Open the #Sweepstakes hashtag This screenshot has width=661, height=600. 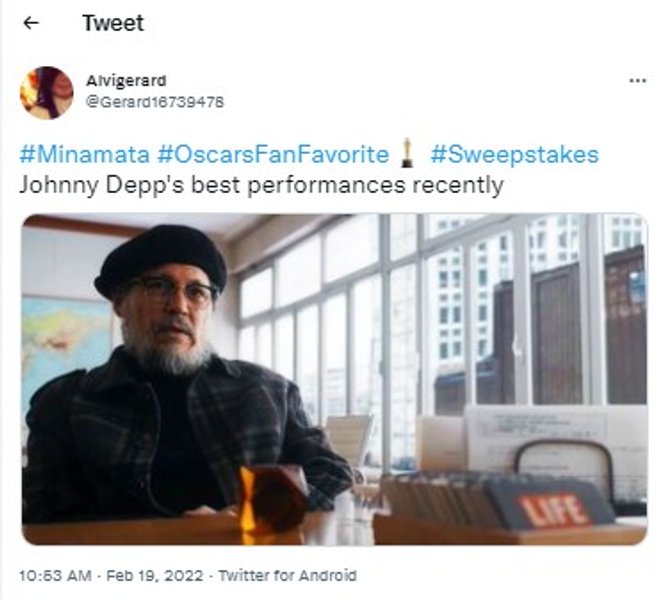click(514, 154)
